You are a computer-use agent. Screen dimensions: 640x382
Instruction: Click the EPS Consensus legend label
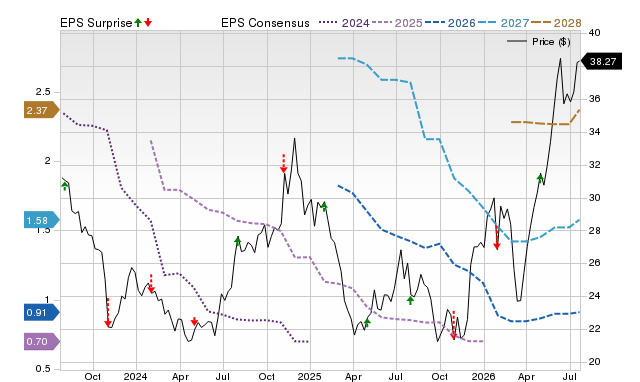[265, 23]
